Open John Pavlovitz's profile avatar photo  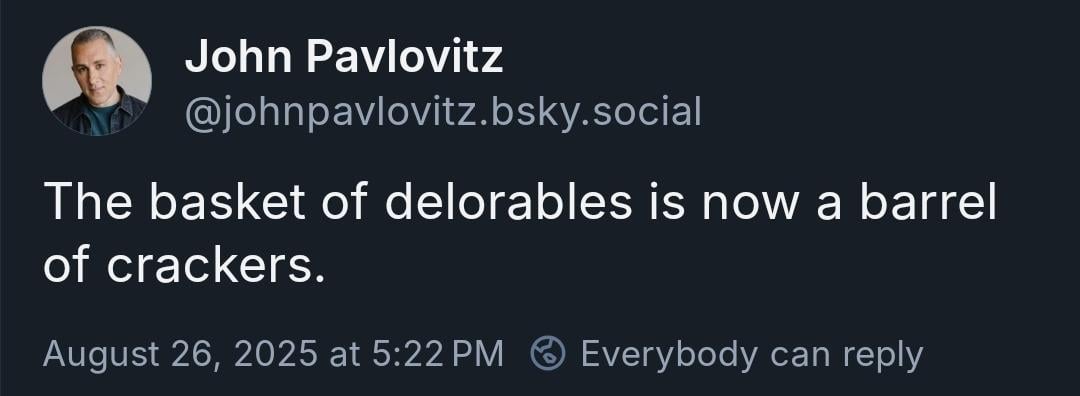97,81
